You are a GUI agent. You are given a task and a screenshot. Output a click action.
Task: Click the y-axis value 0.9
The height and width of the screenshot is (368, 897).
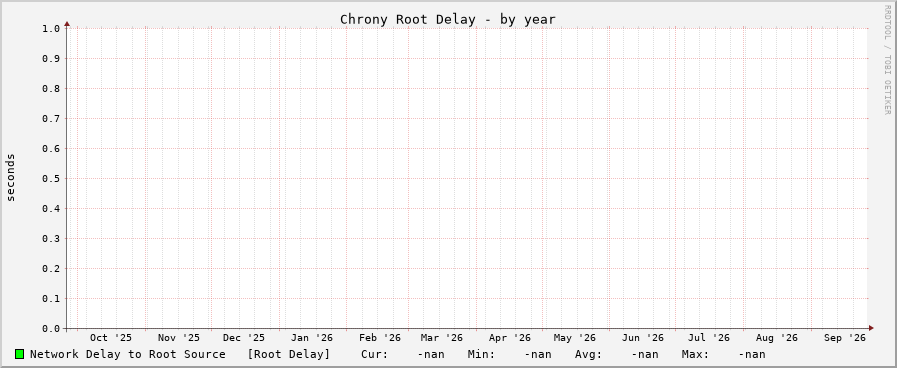(51, 58)
